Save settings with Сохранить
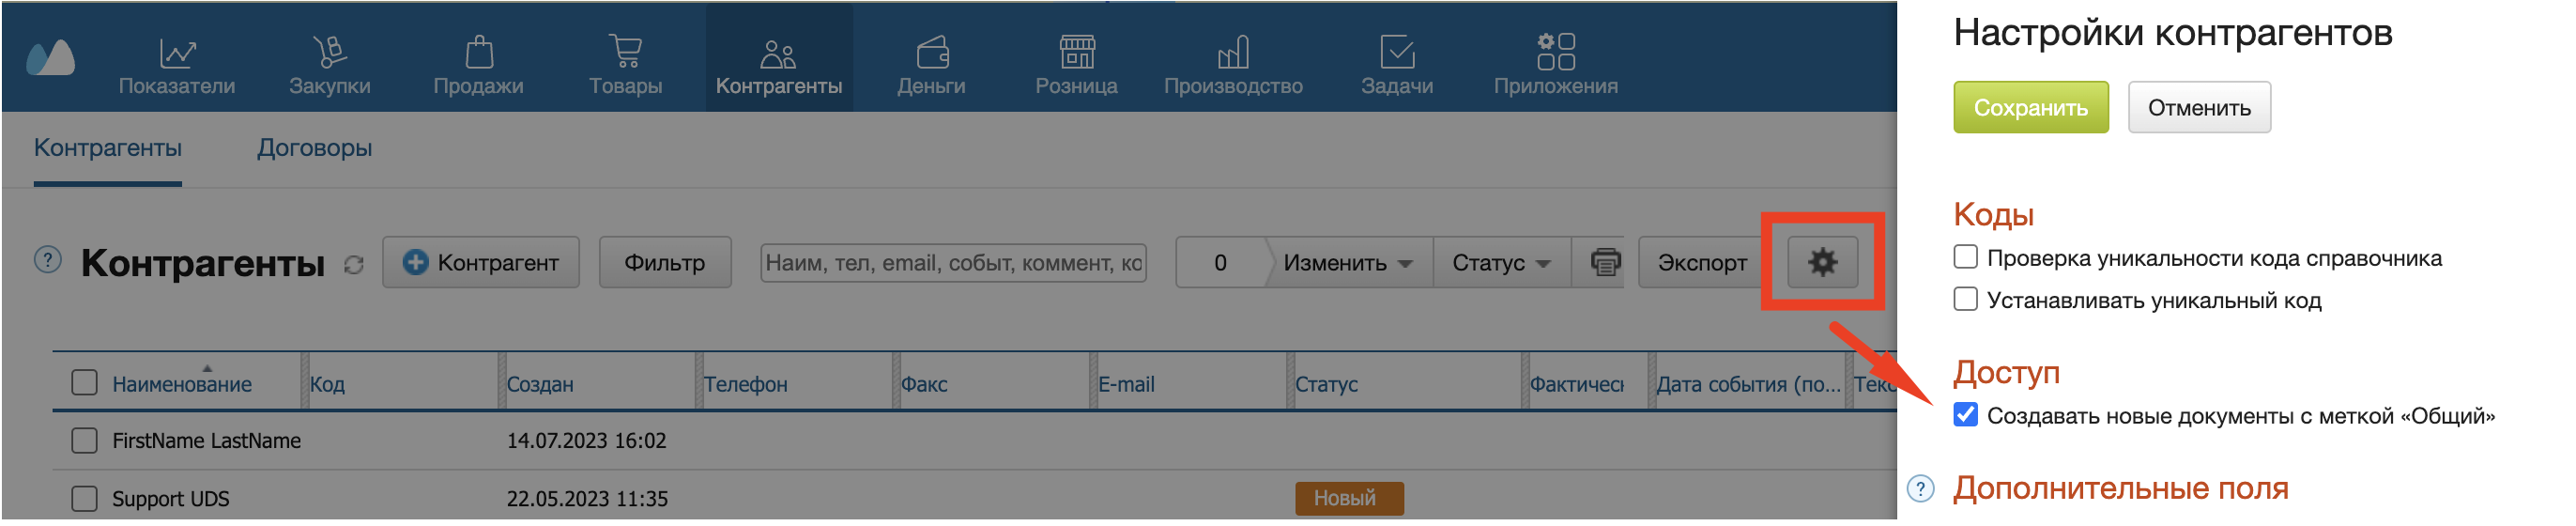 point(2032,108)
